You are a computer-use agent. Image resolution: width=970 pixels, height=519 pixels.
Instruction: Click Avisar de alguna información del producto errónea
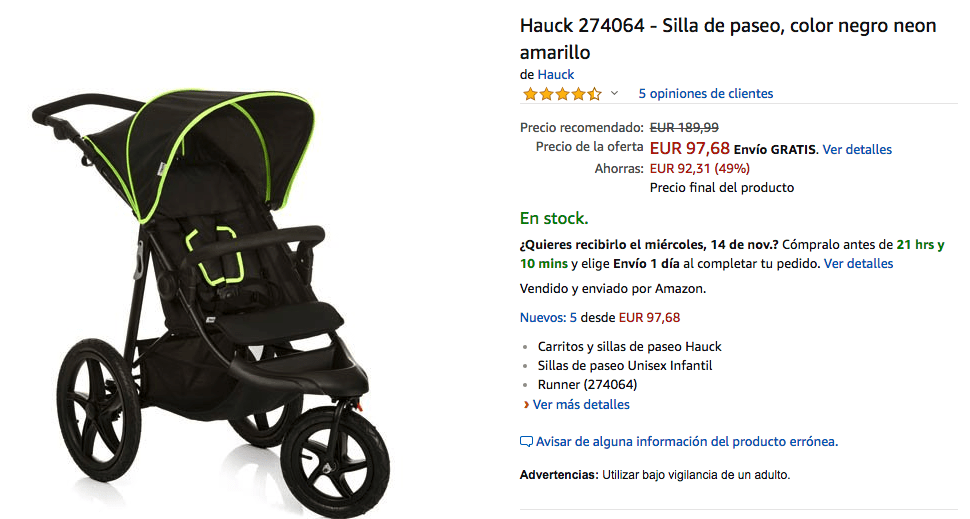point(687,442)
